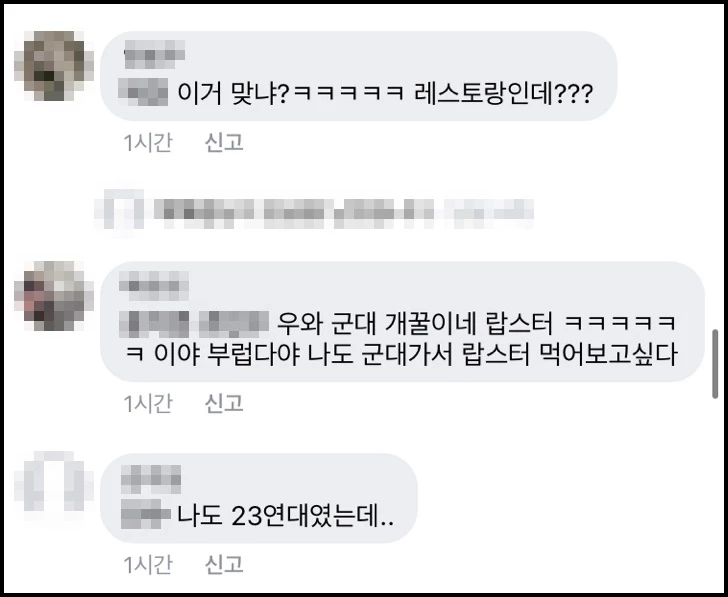Expand the blurred replies row below first comment
Image resolution: width=728 pixels, height=597 pixels.
(314, 213)
